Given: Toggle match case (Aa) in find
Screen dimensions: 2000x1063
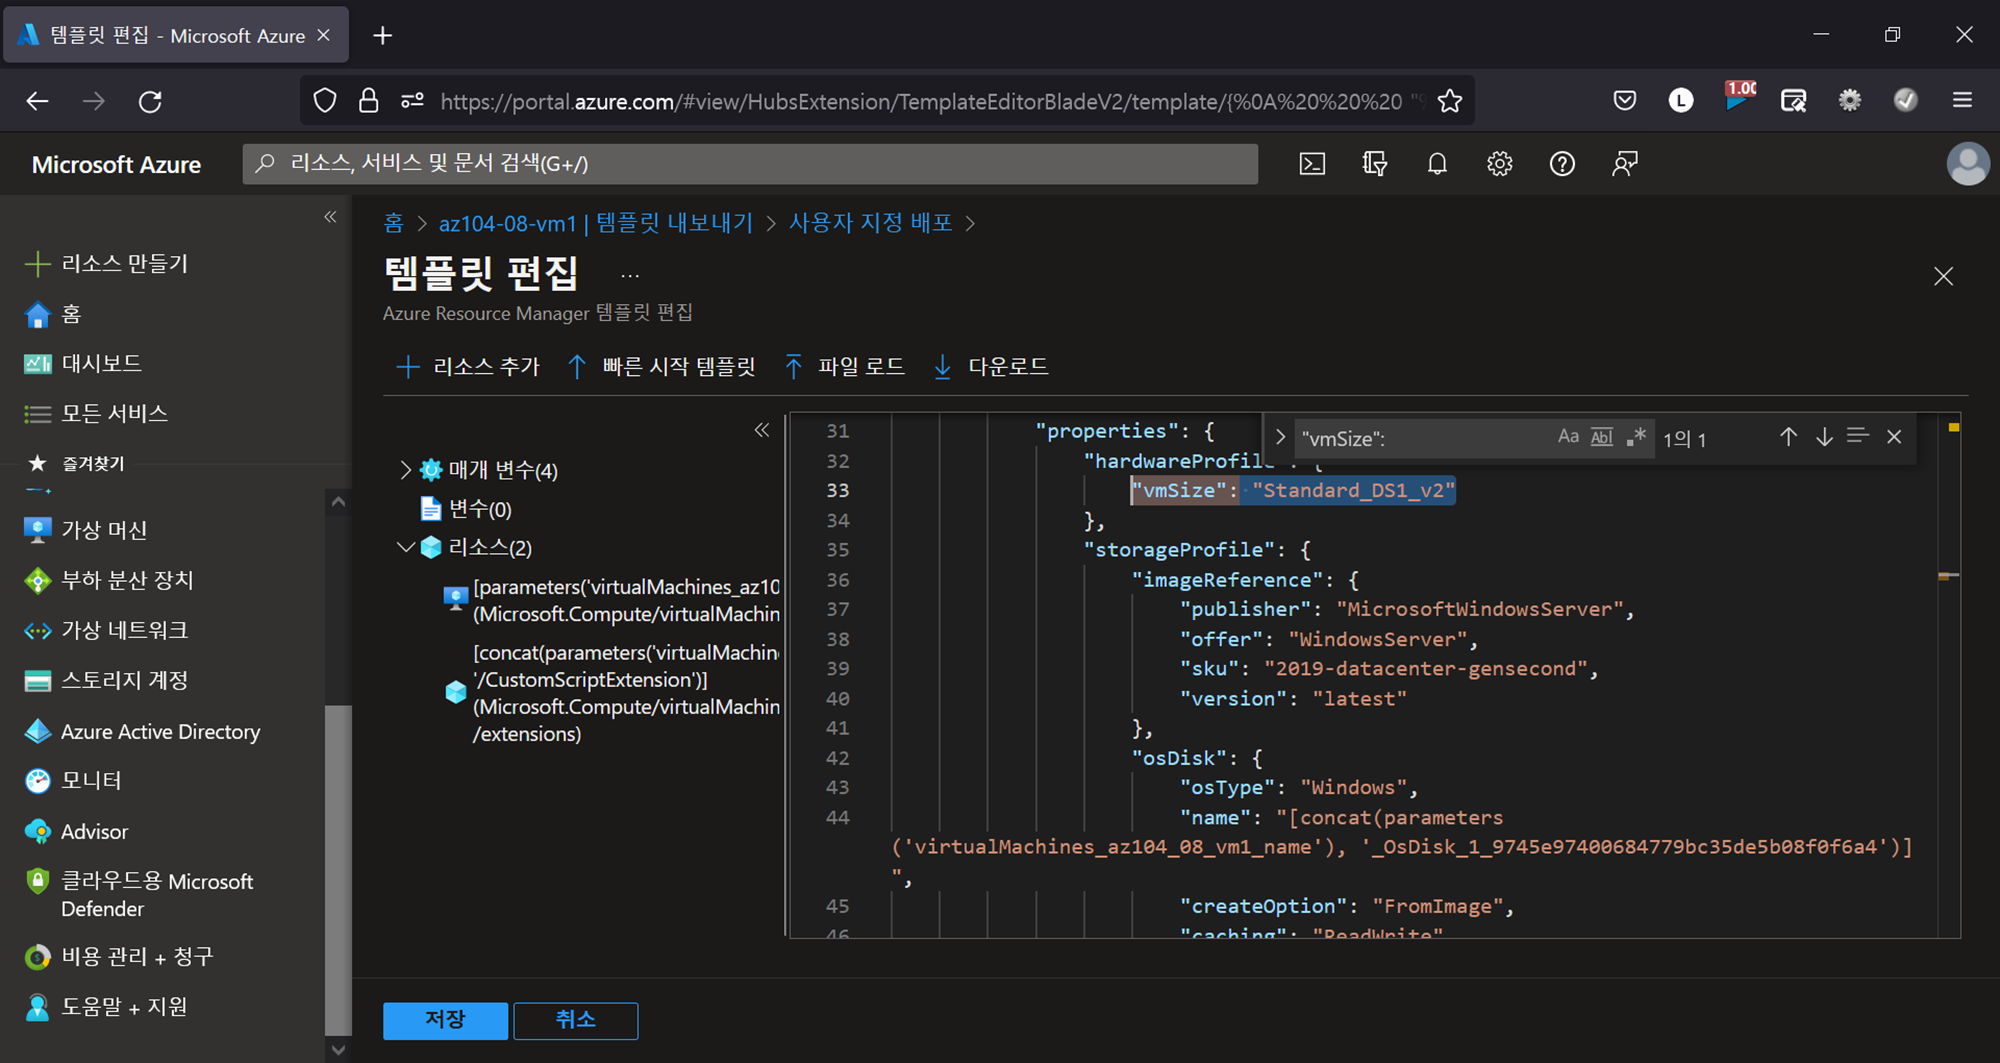Looking at the screenshot, I should pos(1568,437).
